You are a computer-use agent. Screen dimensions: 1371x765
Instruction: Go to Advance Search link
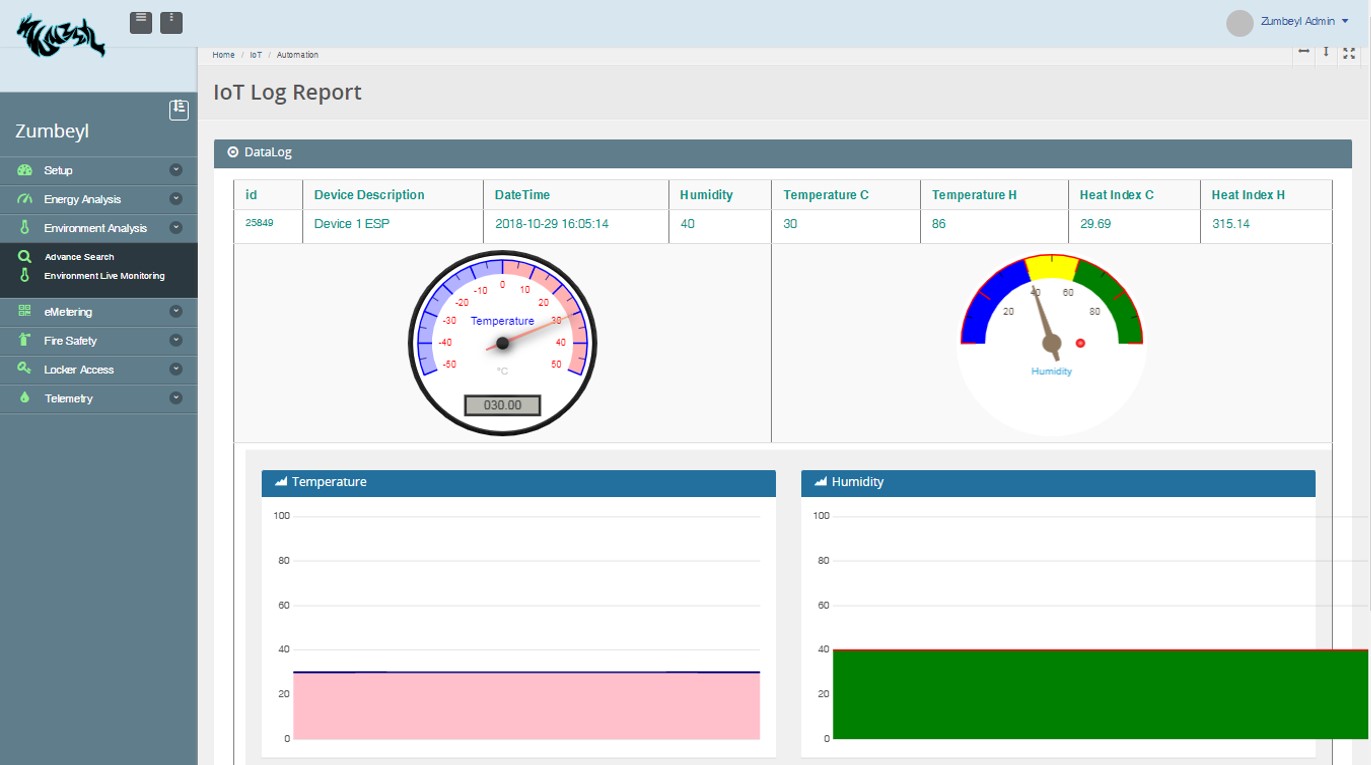pyautogui.click(x=79, y=257)
